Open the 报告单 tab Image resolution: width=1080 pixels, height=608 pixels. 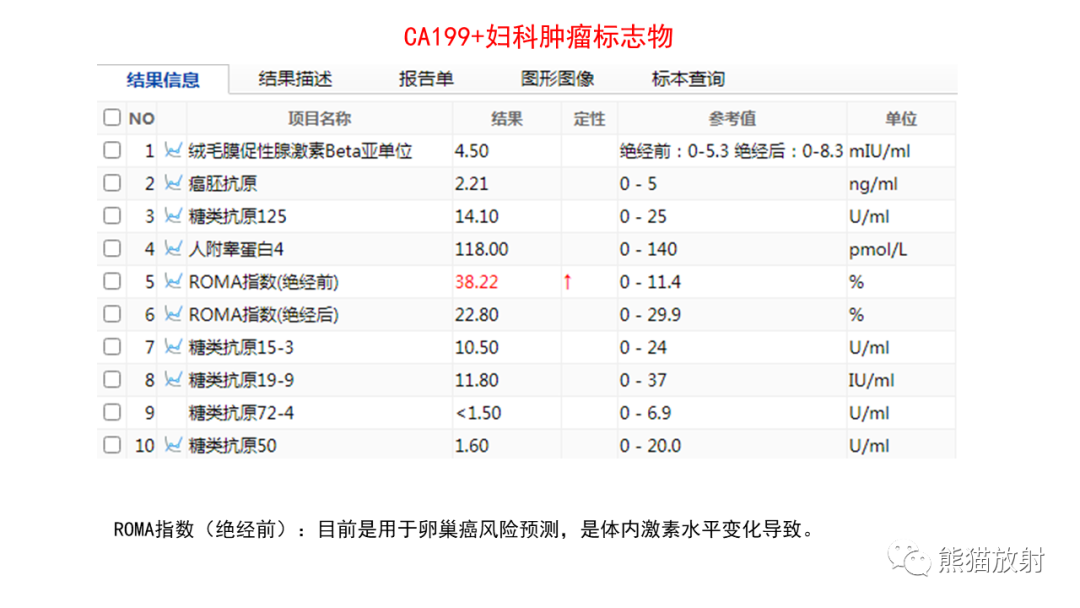(426, 79)
